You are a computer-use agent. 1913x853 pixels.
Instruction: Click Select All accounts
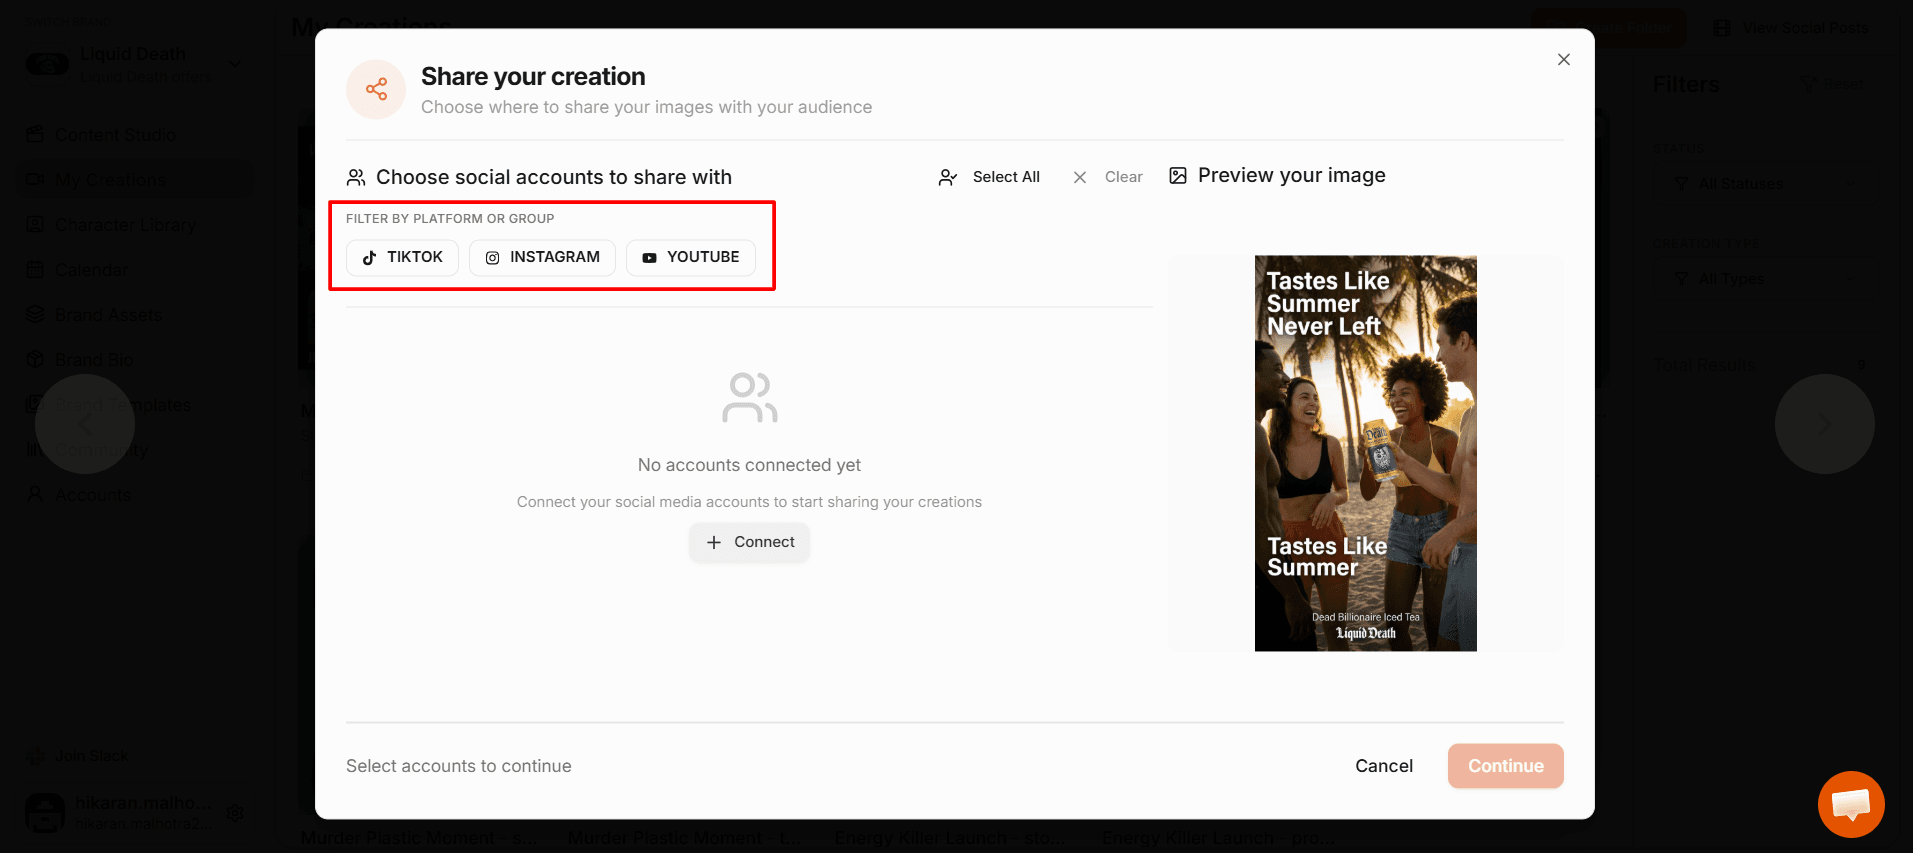pyautogui.click(x=990, y=177)
